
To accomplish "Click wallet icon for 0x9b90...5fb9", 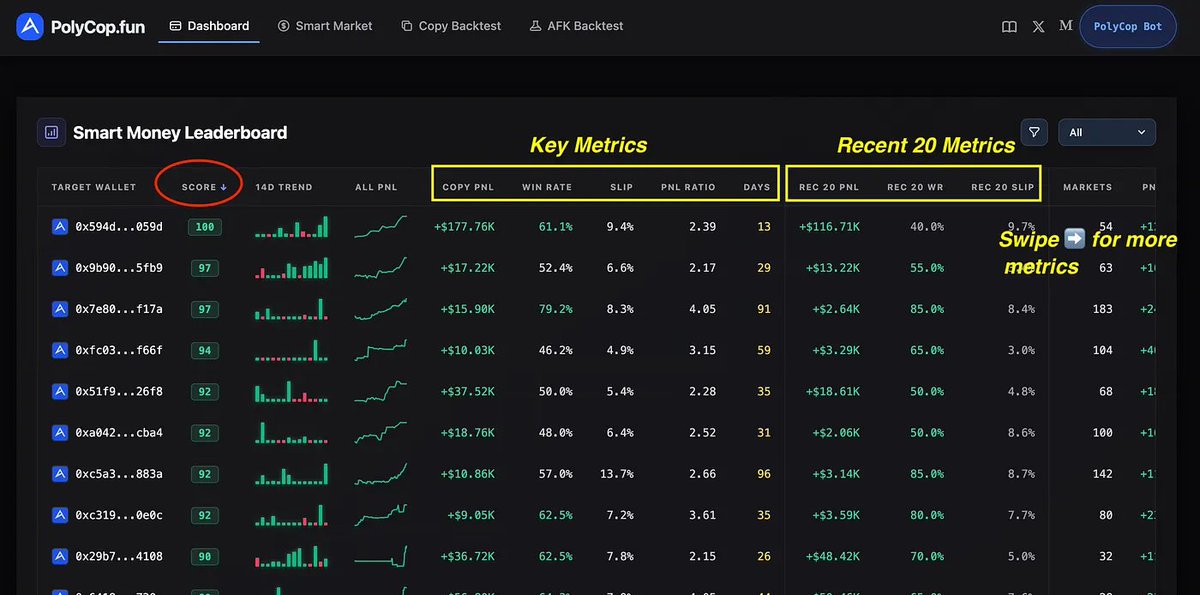I will pos(59,268).
